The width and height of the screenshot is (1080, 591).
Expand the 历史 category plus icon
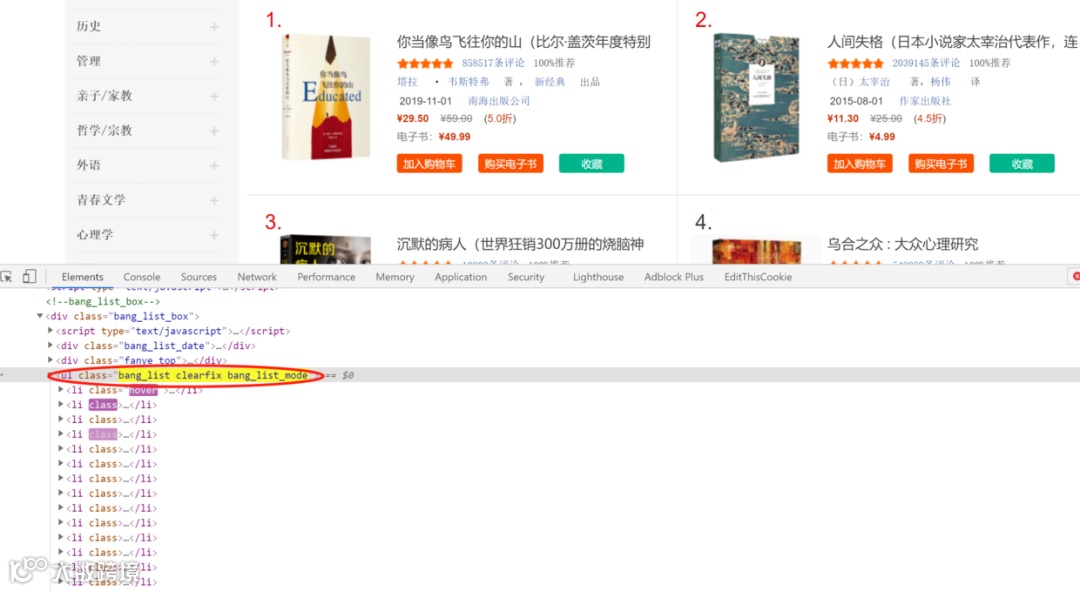click(x=214, y=27)
